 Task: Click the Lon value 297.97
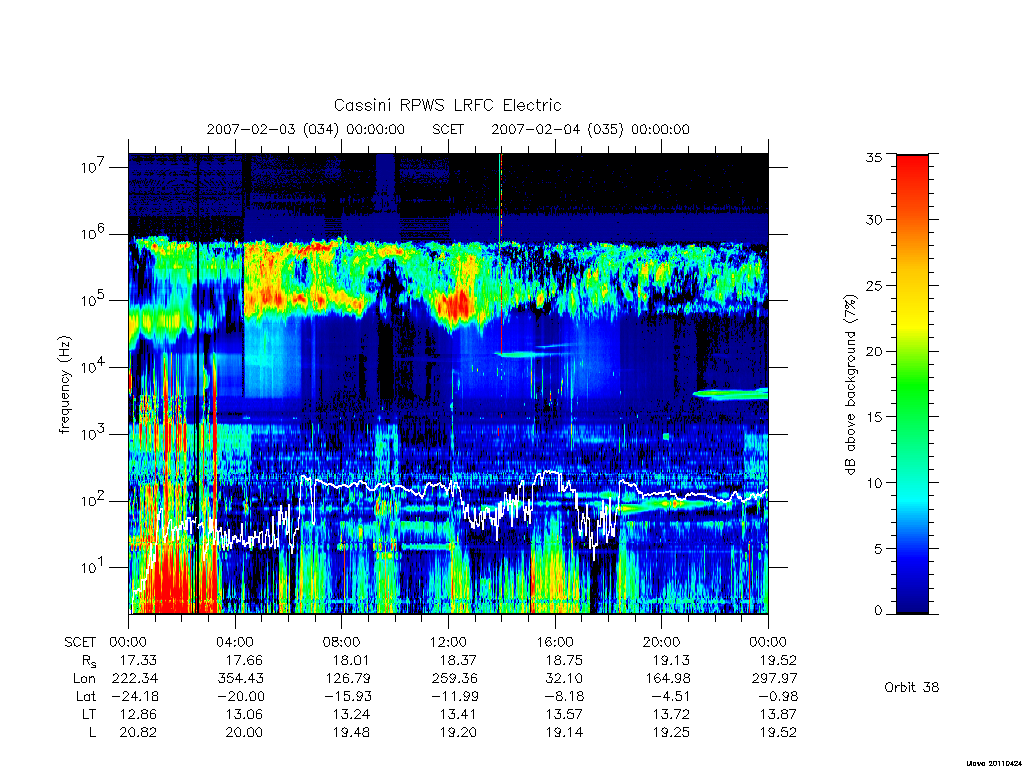click(774, 679)
